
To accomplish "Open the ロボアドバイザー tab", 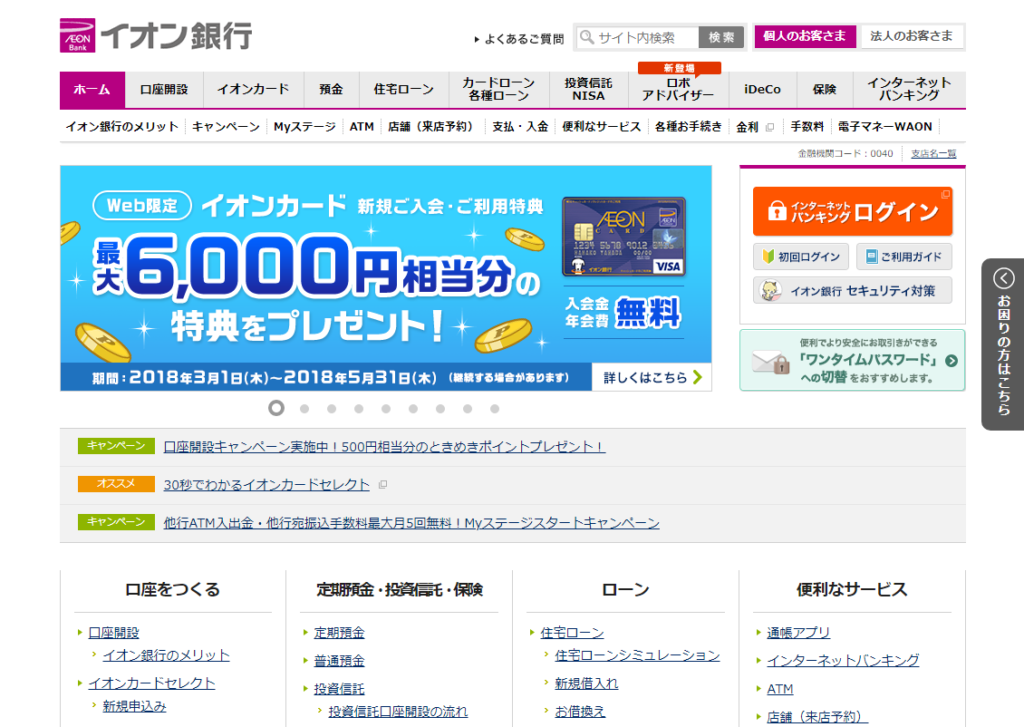I will [x=679, y=89].
